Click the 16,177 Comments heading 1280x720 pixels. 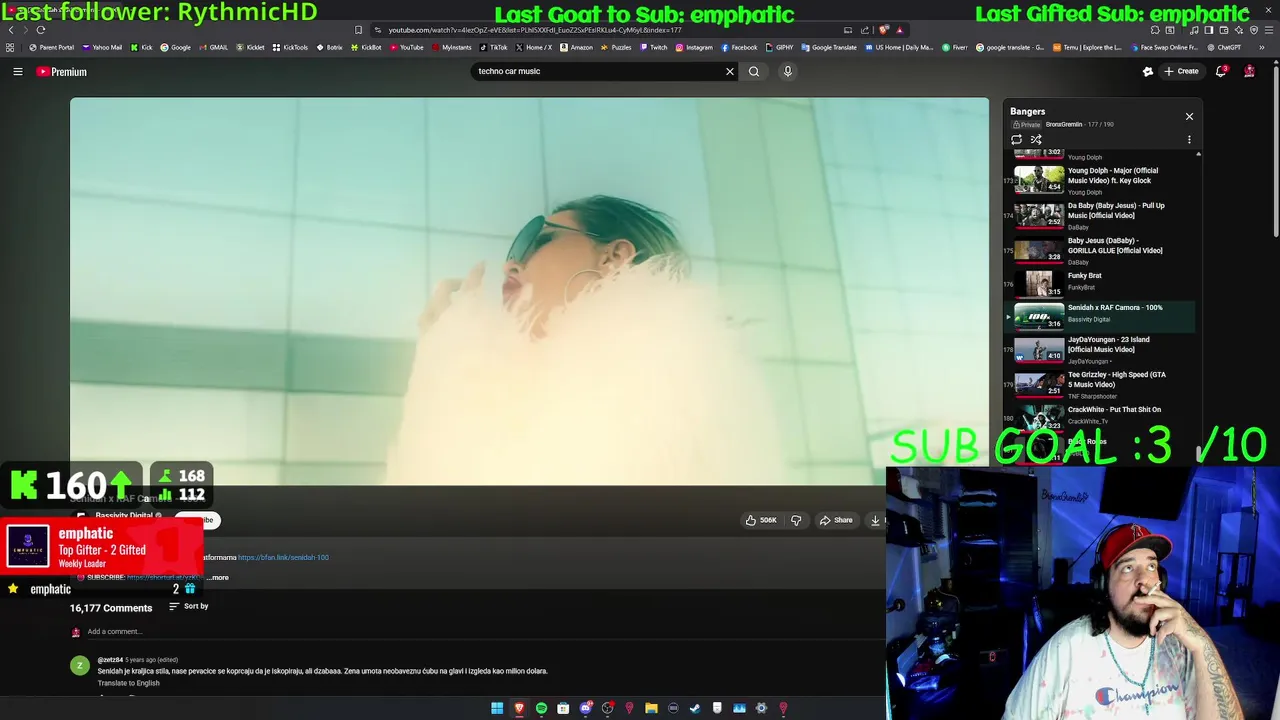[x=111, y=608]
